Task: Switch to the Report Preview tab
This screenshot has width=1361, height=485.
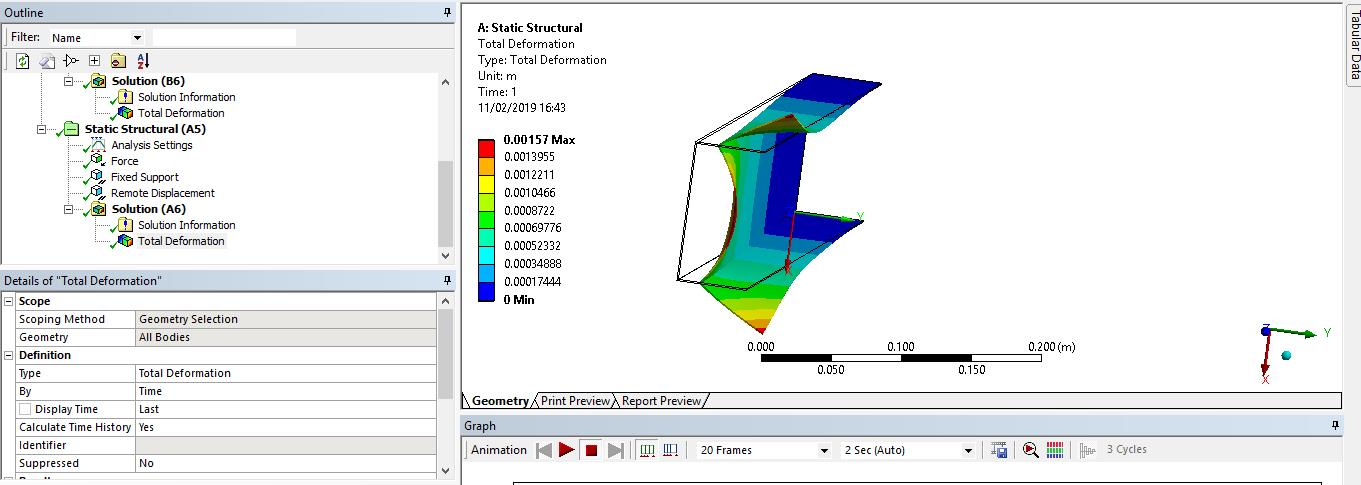Action: click(x=661, y=401)
